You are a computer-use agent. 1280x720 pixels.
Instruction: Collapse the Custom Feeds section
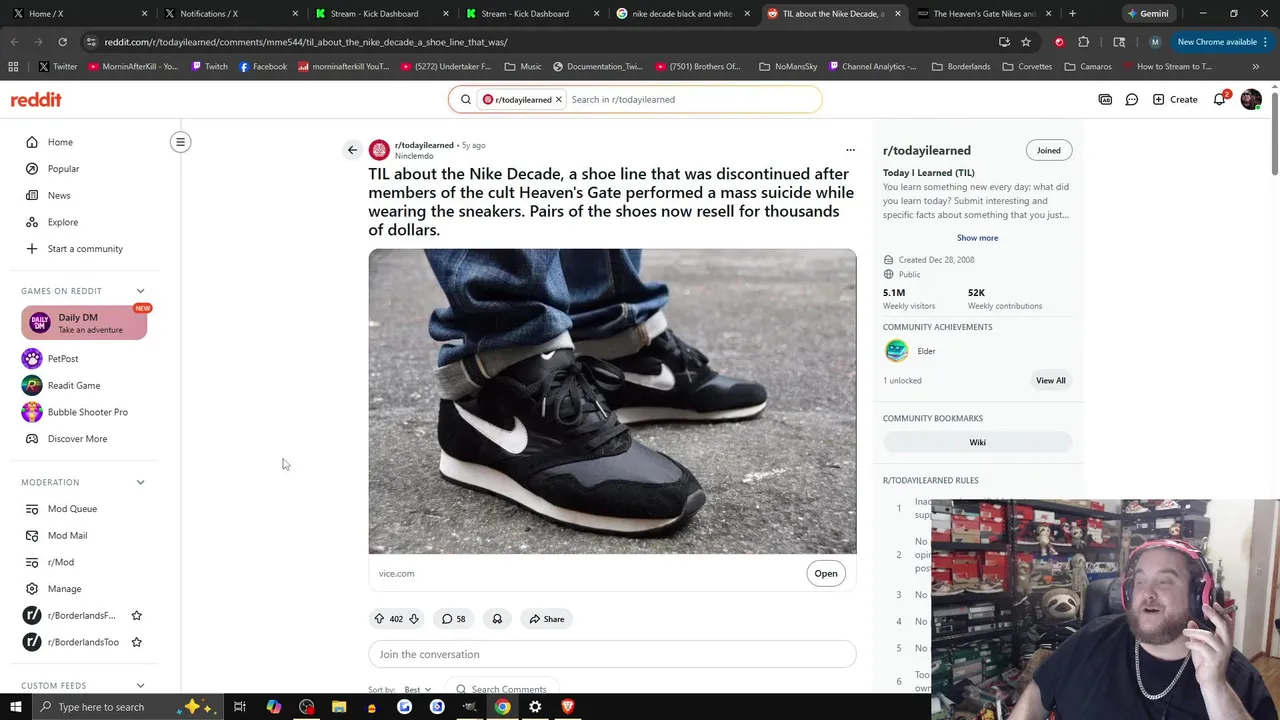(140, 686)
